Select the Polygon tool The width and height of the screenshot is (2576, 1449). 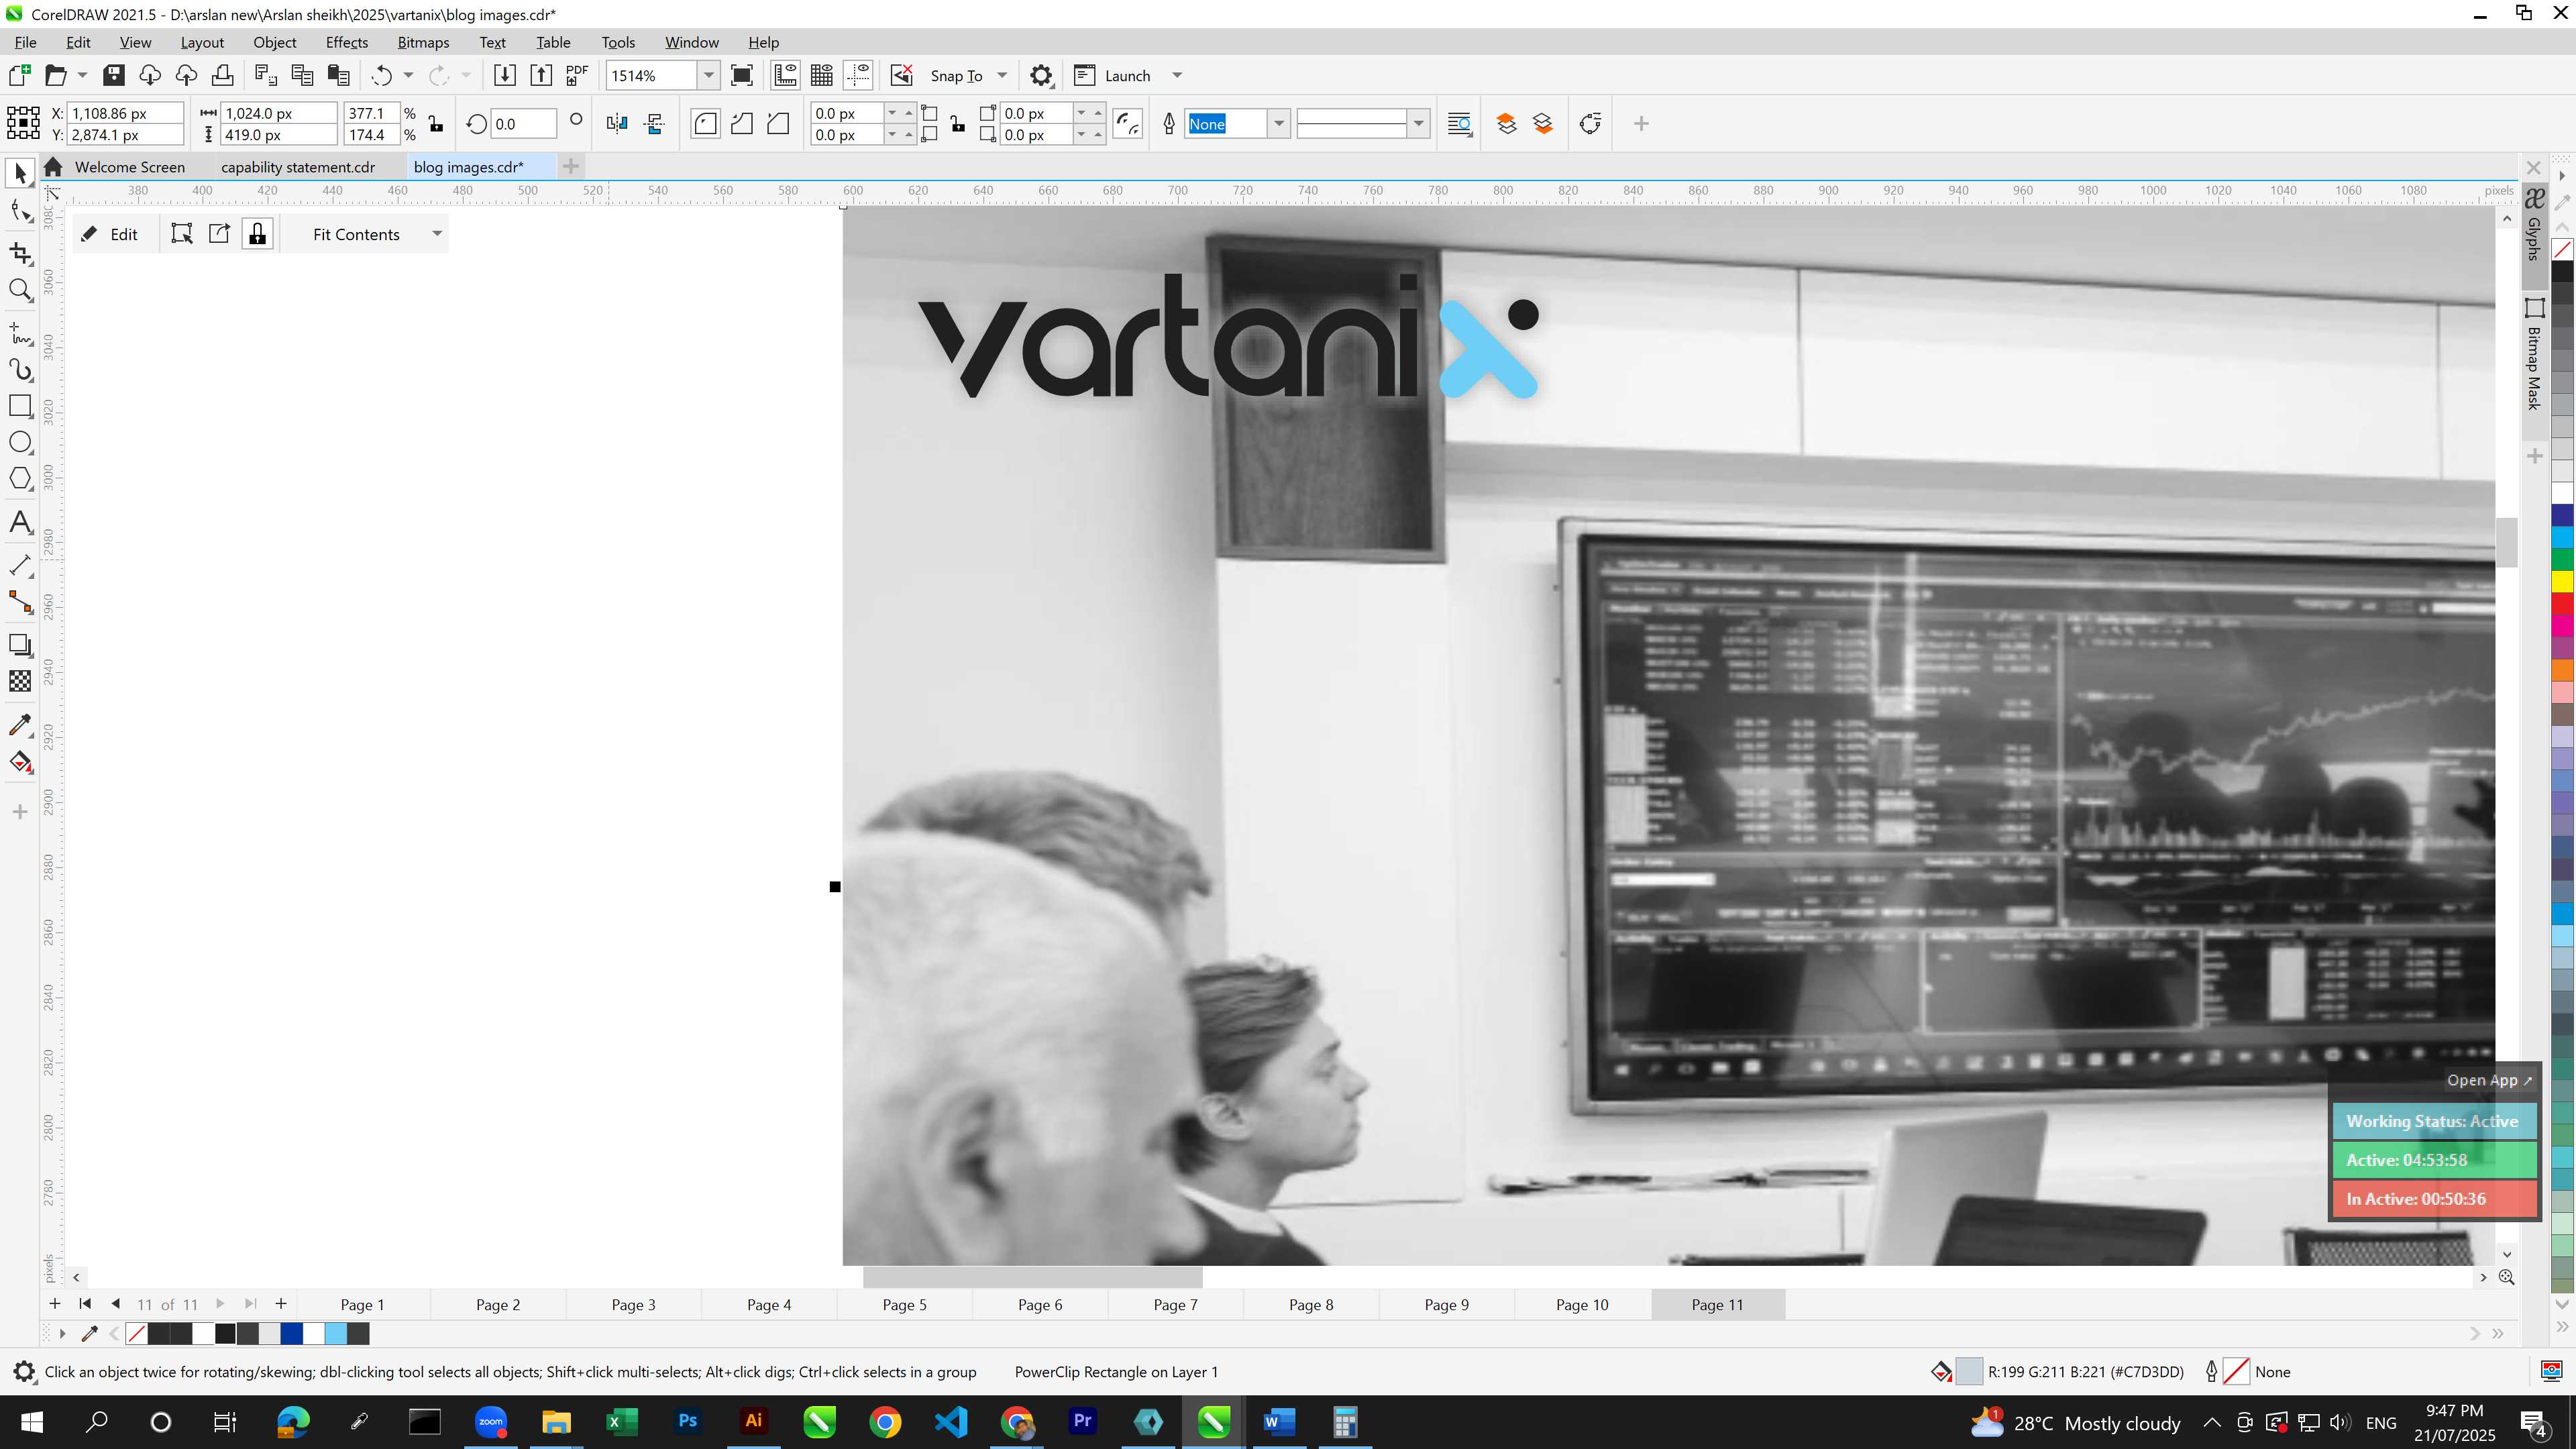[20, 479]
